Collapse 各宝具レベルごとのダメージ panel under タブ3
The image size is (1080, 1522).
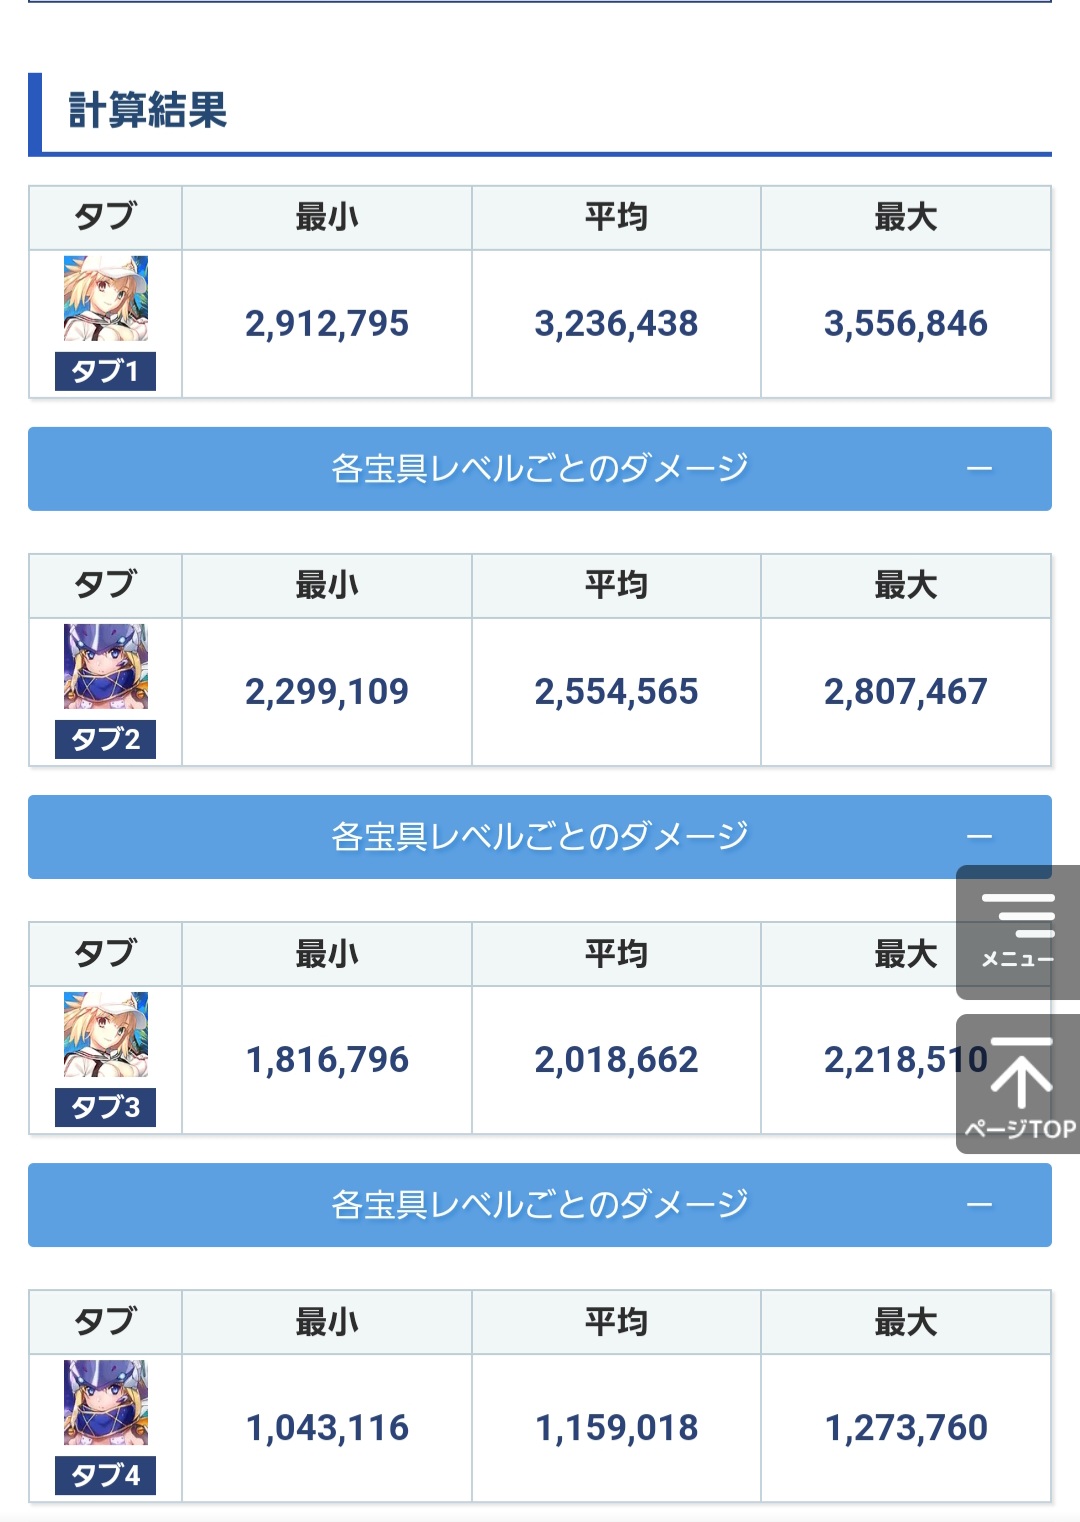click(540, 1205)
